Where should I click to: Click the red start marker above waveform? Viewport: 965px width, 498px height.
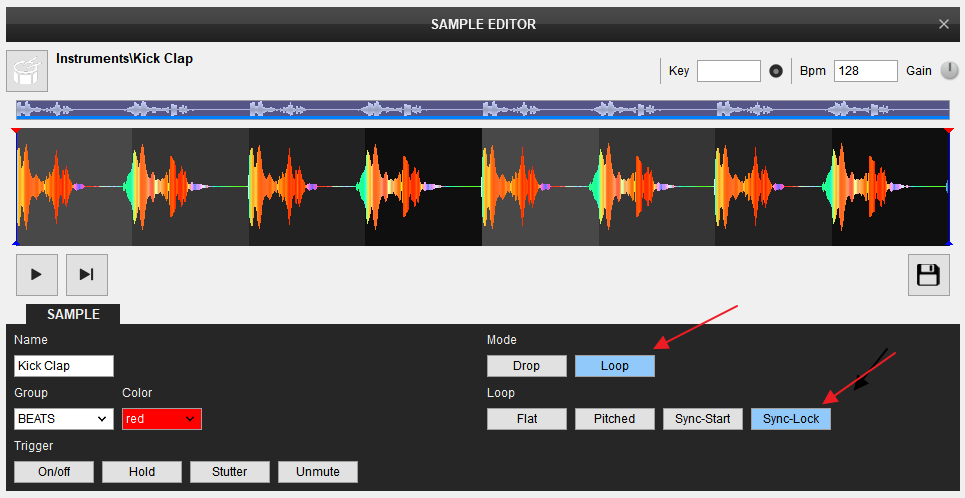pyautogui.click(x=16, y=131)
